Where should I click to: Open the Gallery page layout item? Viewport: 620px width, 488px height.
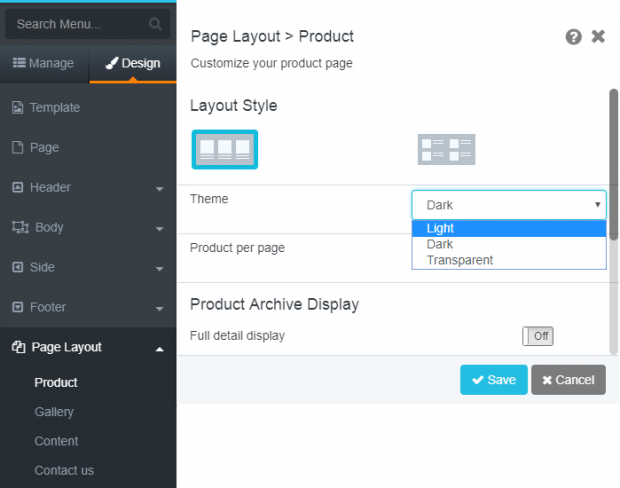(54, 412)
